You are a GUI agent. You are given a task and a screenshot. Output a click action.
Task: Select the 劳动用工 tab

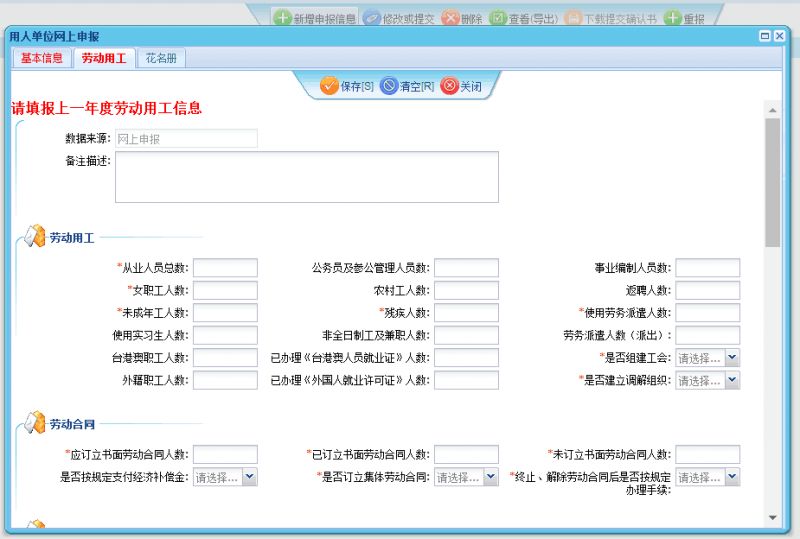tap(103, 59)
